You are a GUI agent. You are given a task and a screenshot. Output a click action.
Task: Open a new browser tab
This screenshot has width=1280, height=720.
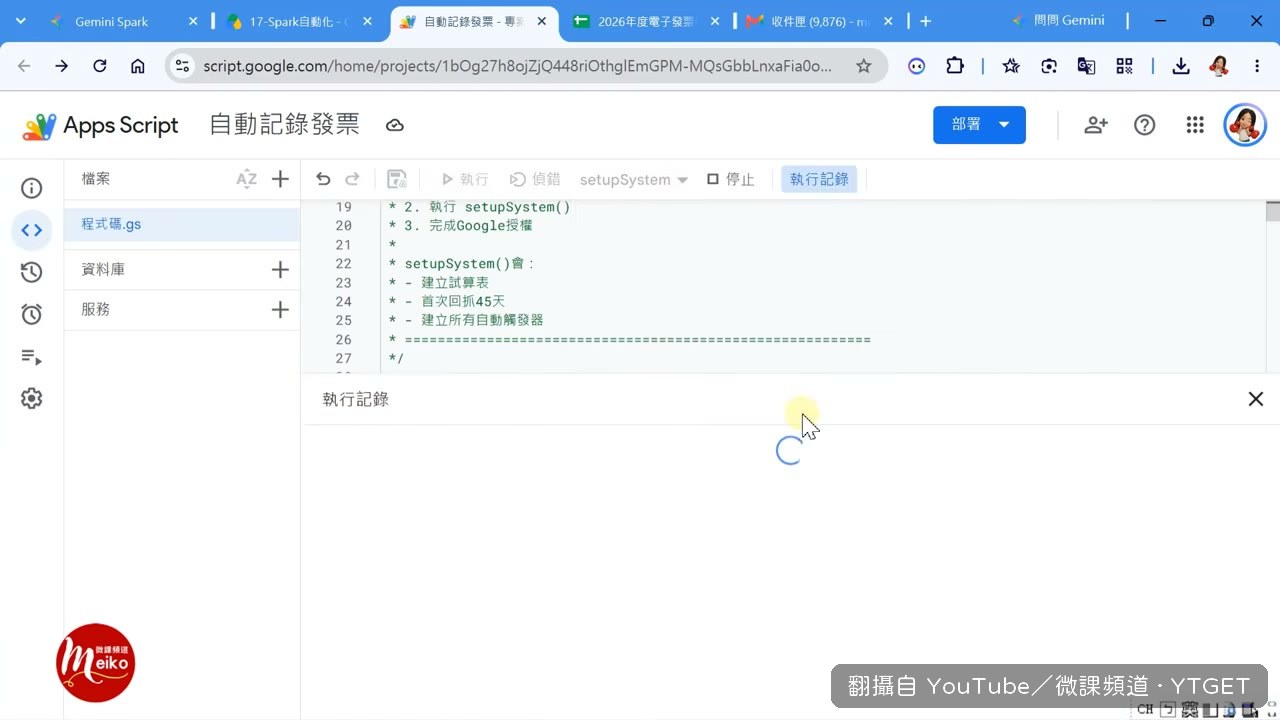click(x=925, y=21)
